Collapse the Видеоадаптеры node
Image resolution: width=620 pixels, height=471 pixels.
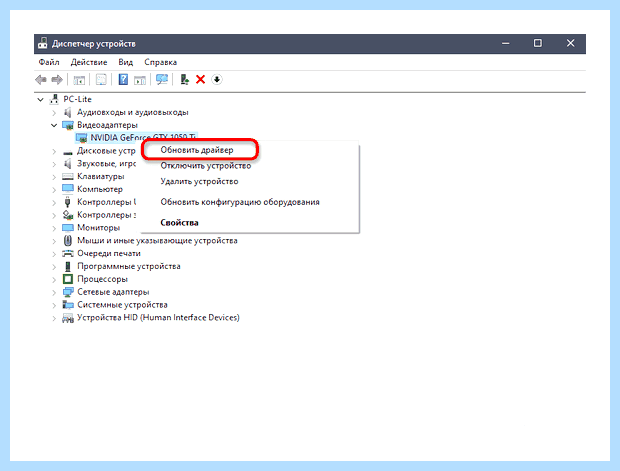click(x=54, y=125)
